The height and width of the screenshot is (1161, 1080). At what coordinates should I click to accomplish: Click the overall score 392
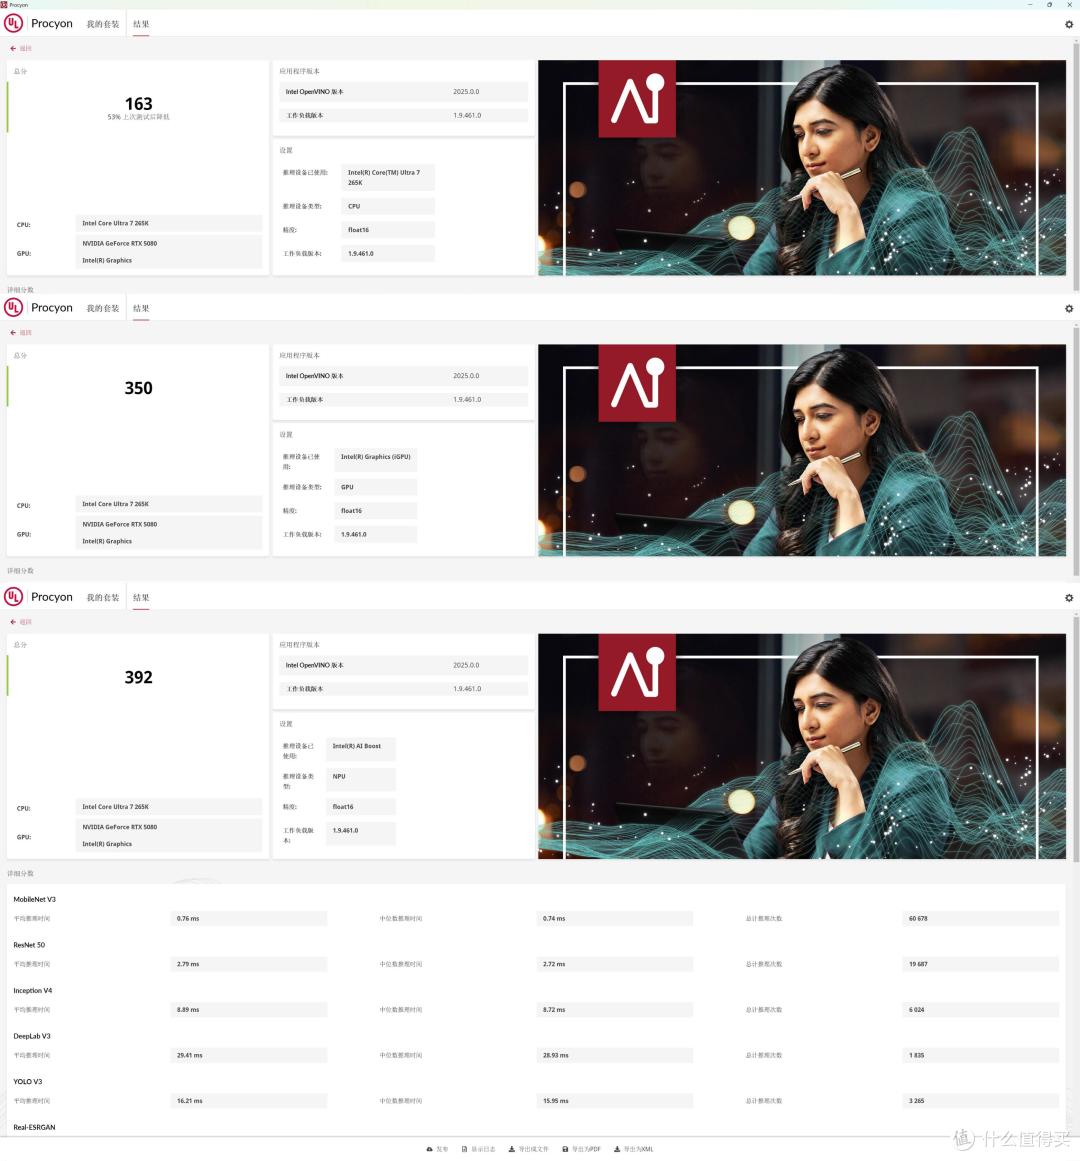click(x=138, y=677)
